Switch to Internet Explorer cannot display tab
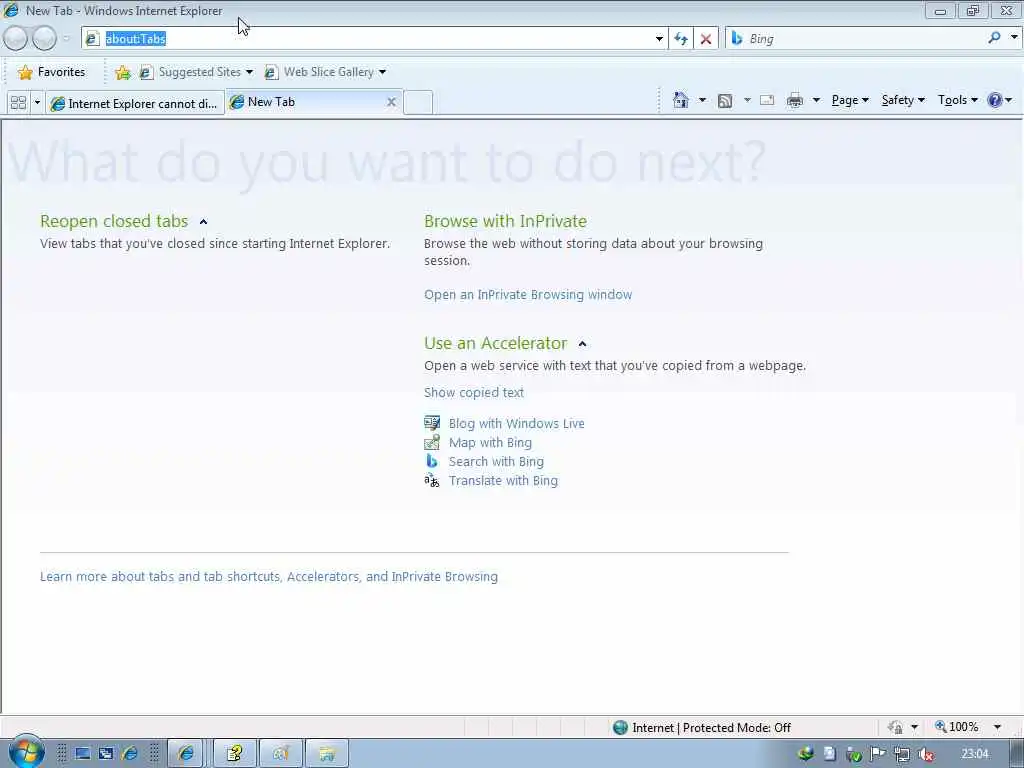 [x=135, y=103]
